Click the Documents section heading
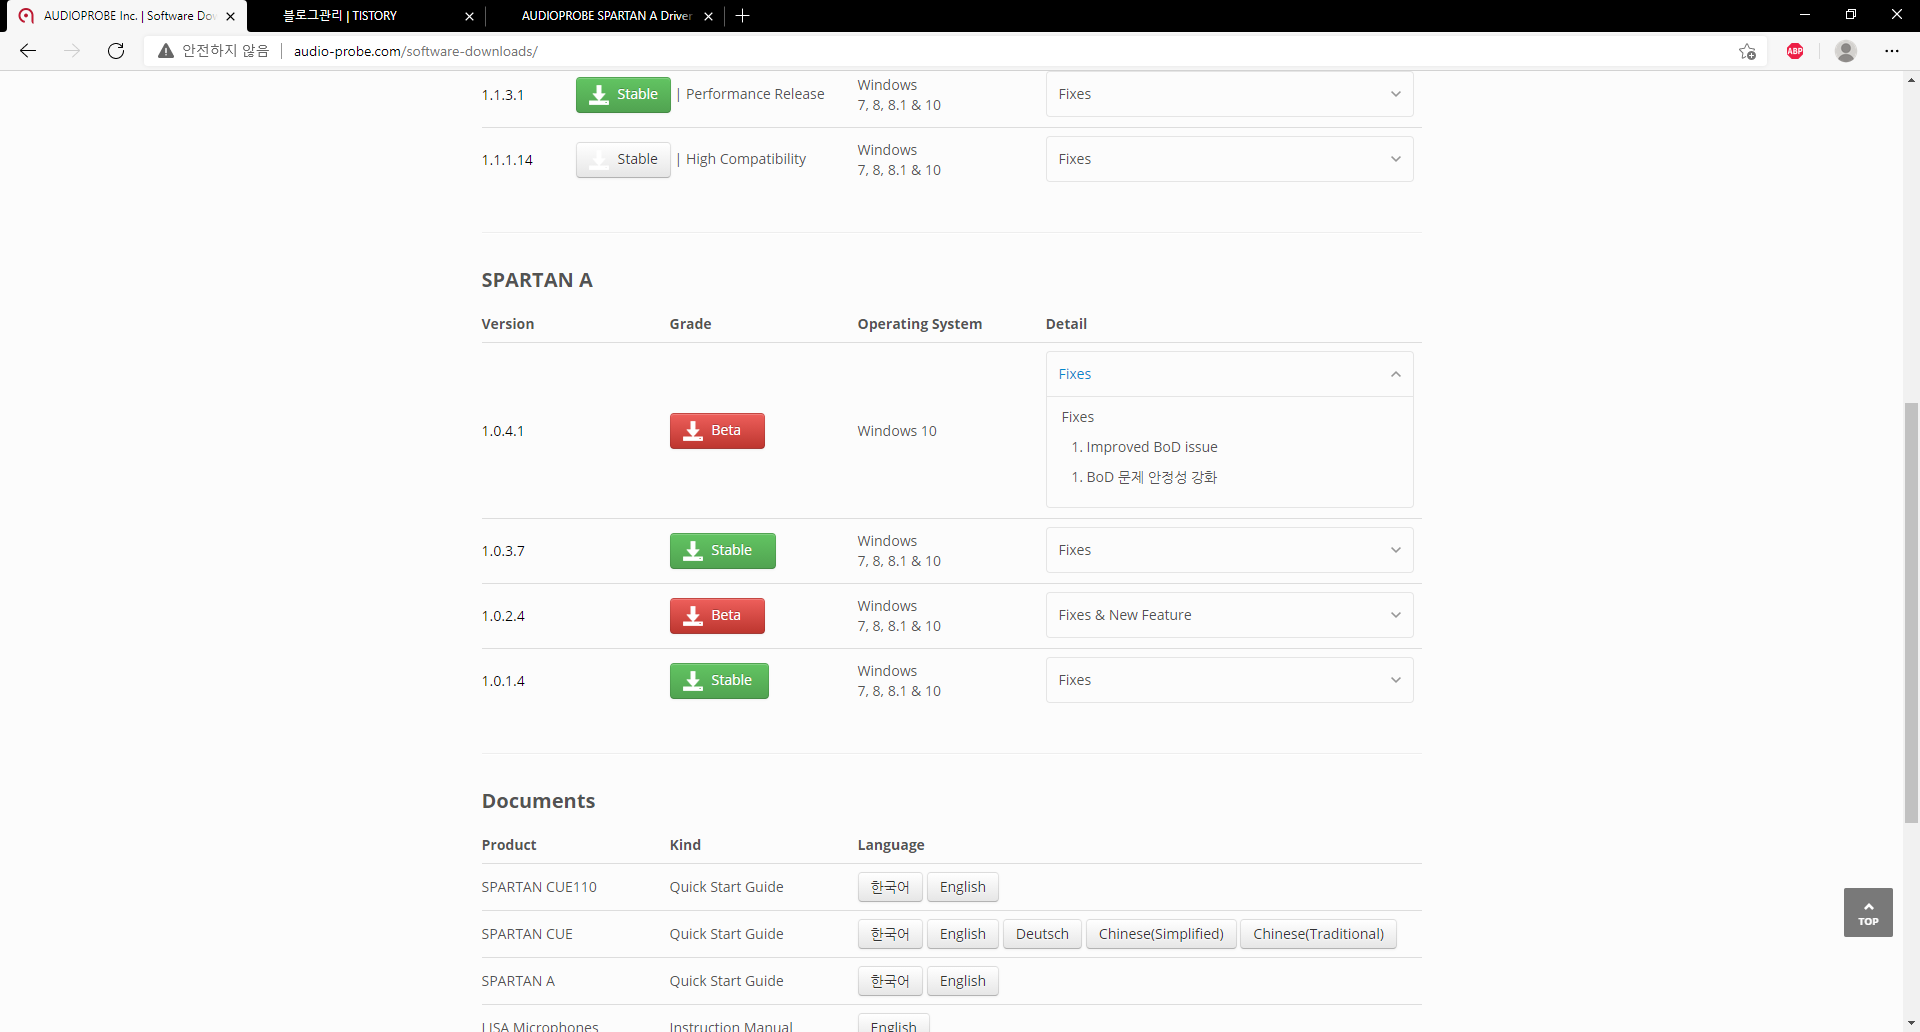This screenshot has height=1032, width=1920. click(538, 801)
